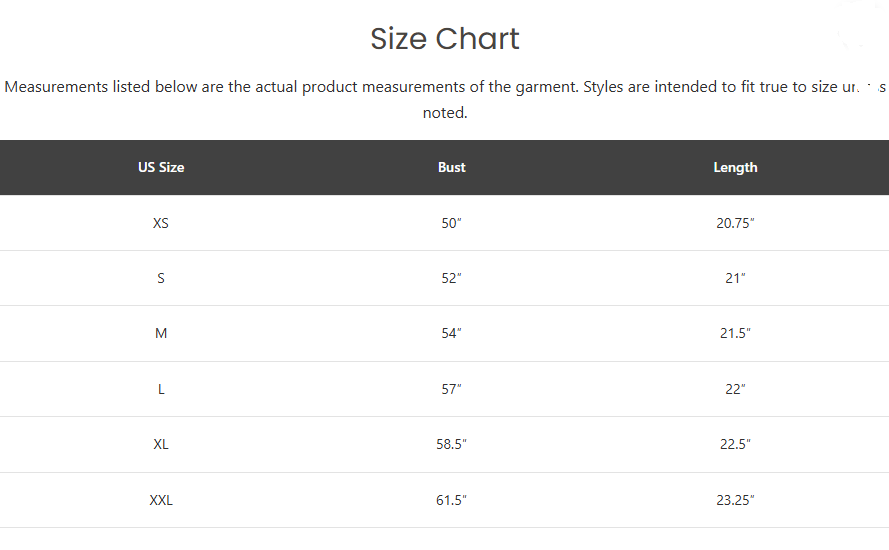Click the L size row label
889x550 pixels.
161,389
